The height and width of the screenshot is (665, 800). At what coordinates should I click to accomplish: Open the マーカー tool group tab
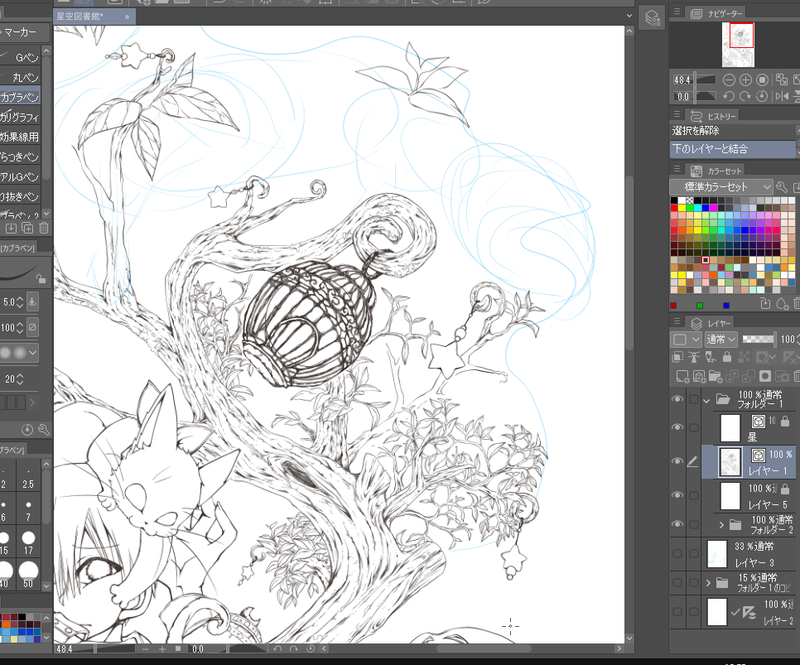25,33
